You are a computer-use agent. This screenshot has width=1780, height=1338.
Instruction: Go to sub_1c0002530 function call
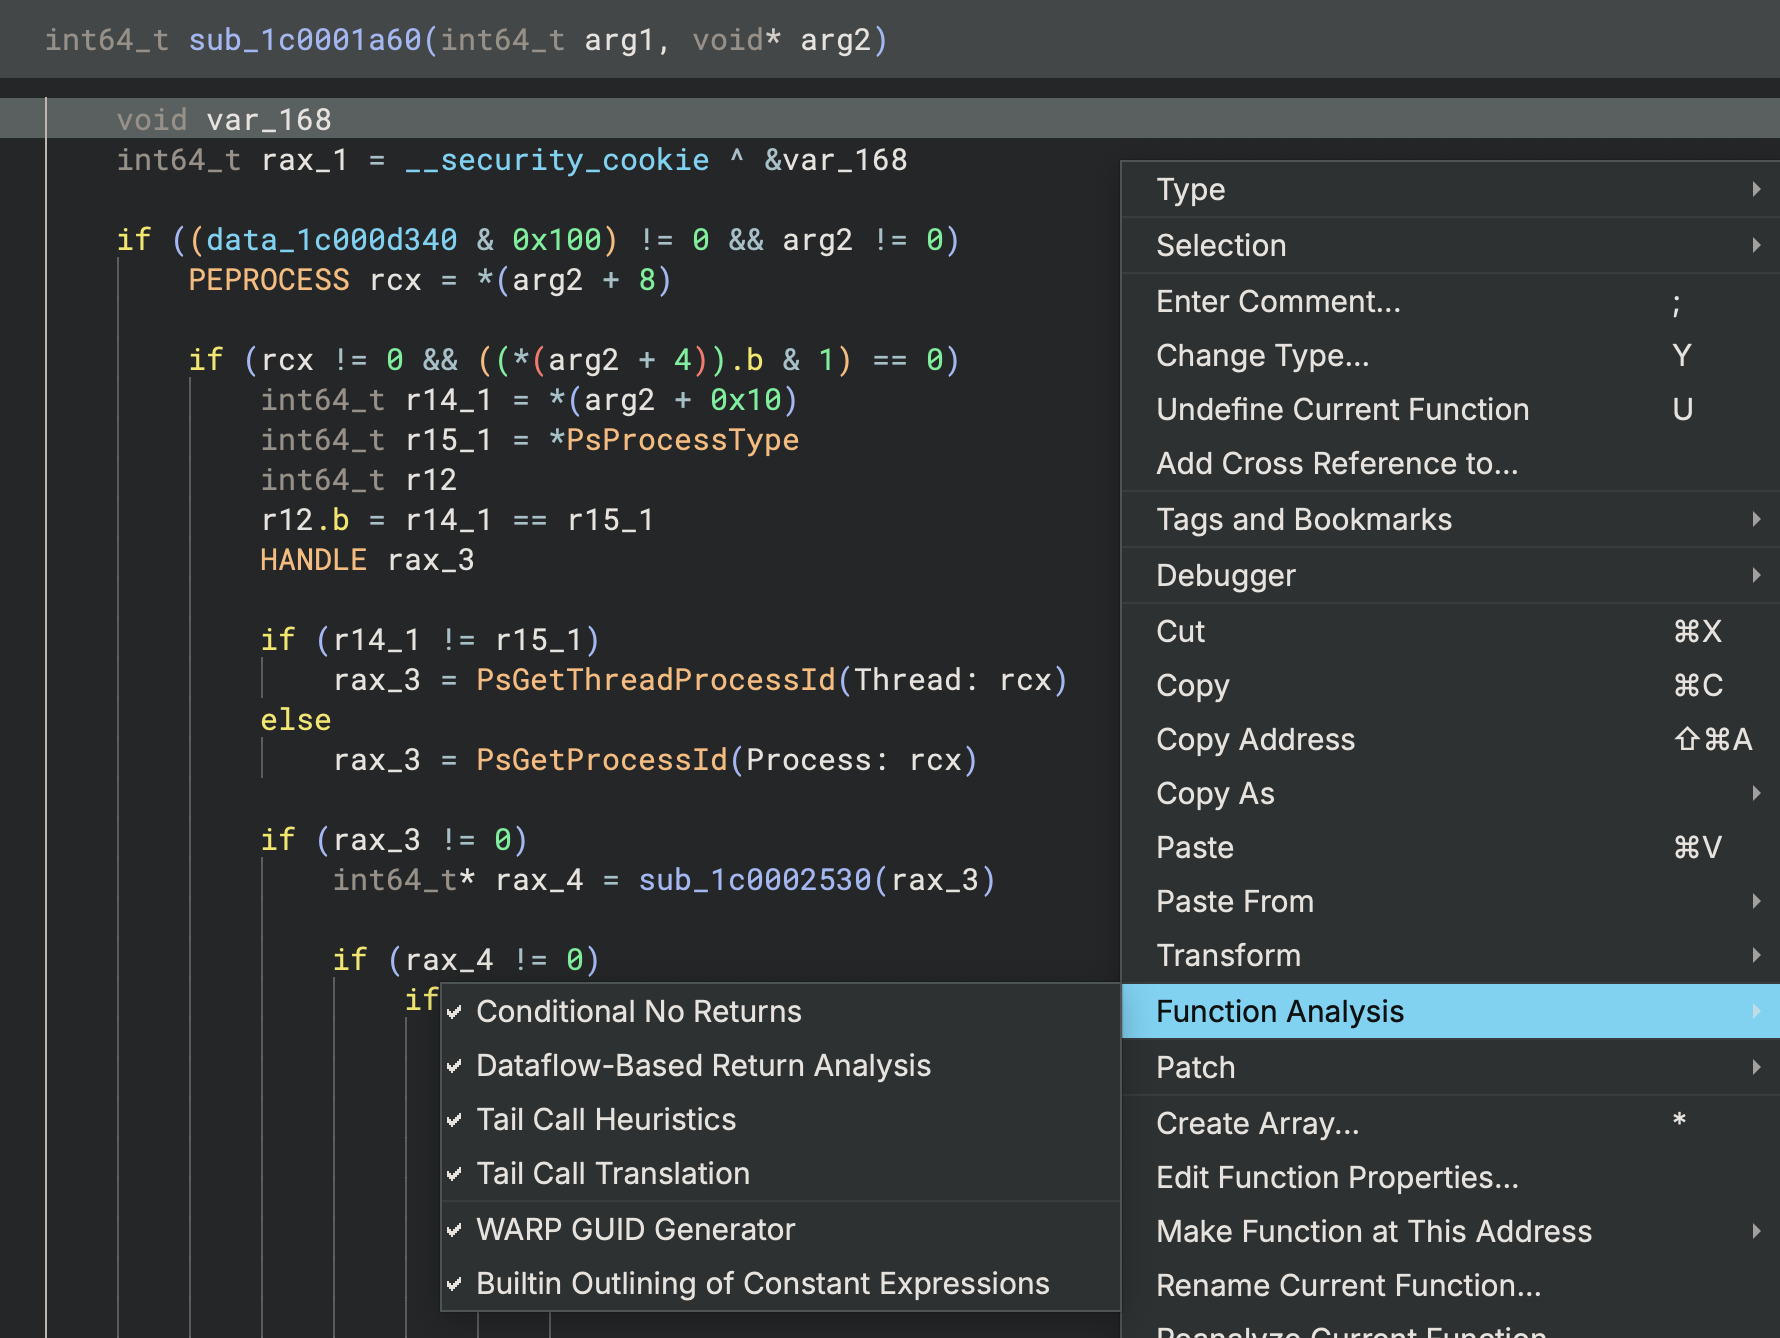click(755, 880)
